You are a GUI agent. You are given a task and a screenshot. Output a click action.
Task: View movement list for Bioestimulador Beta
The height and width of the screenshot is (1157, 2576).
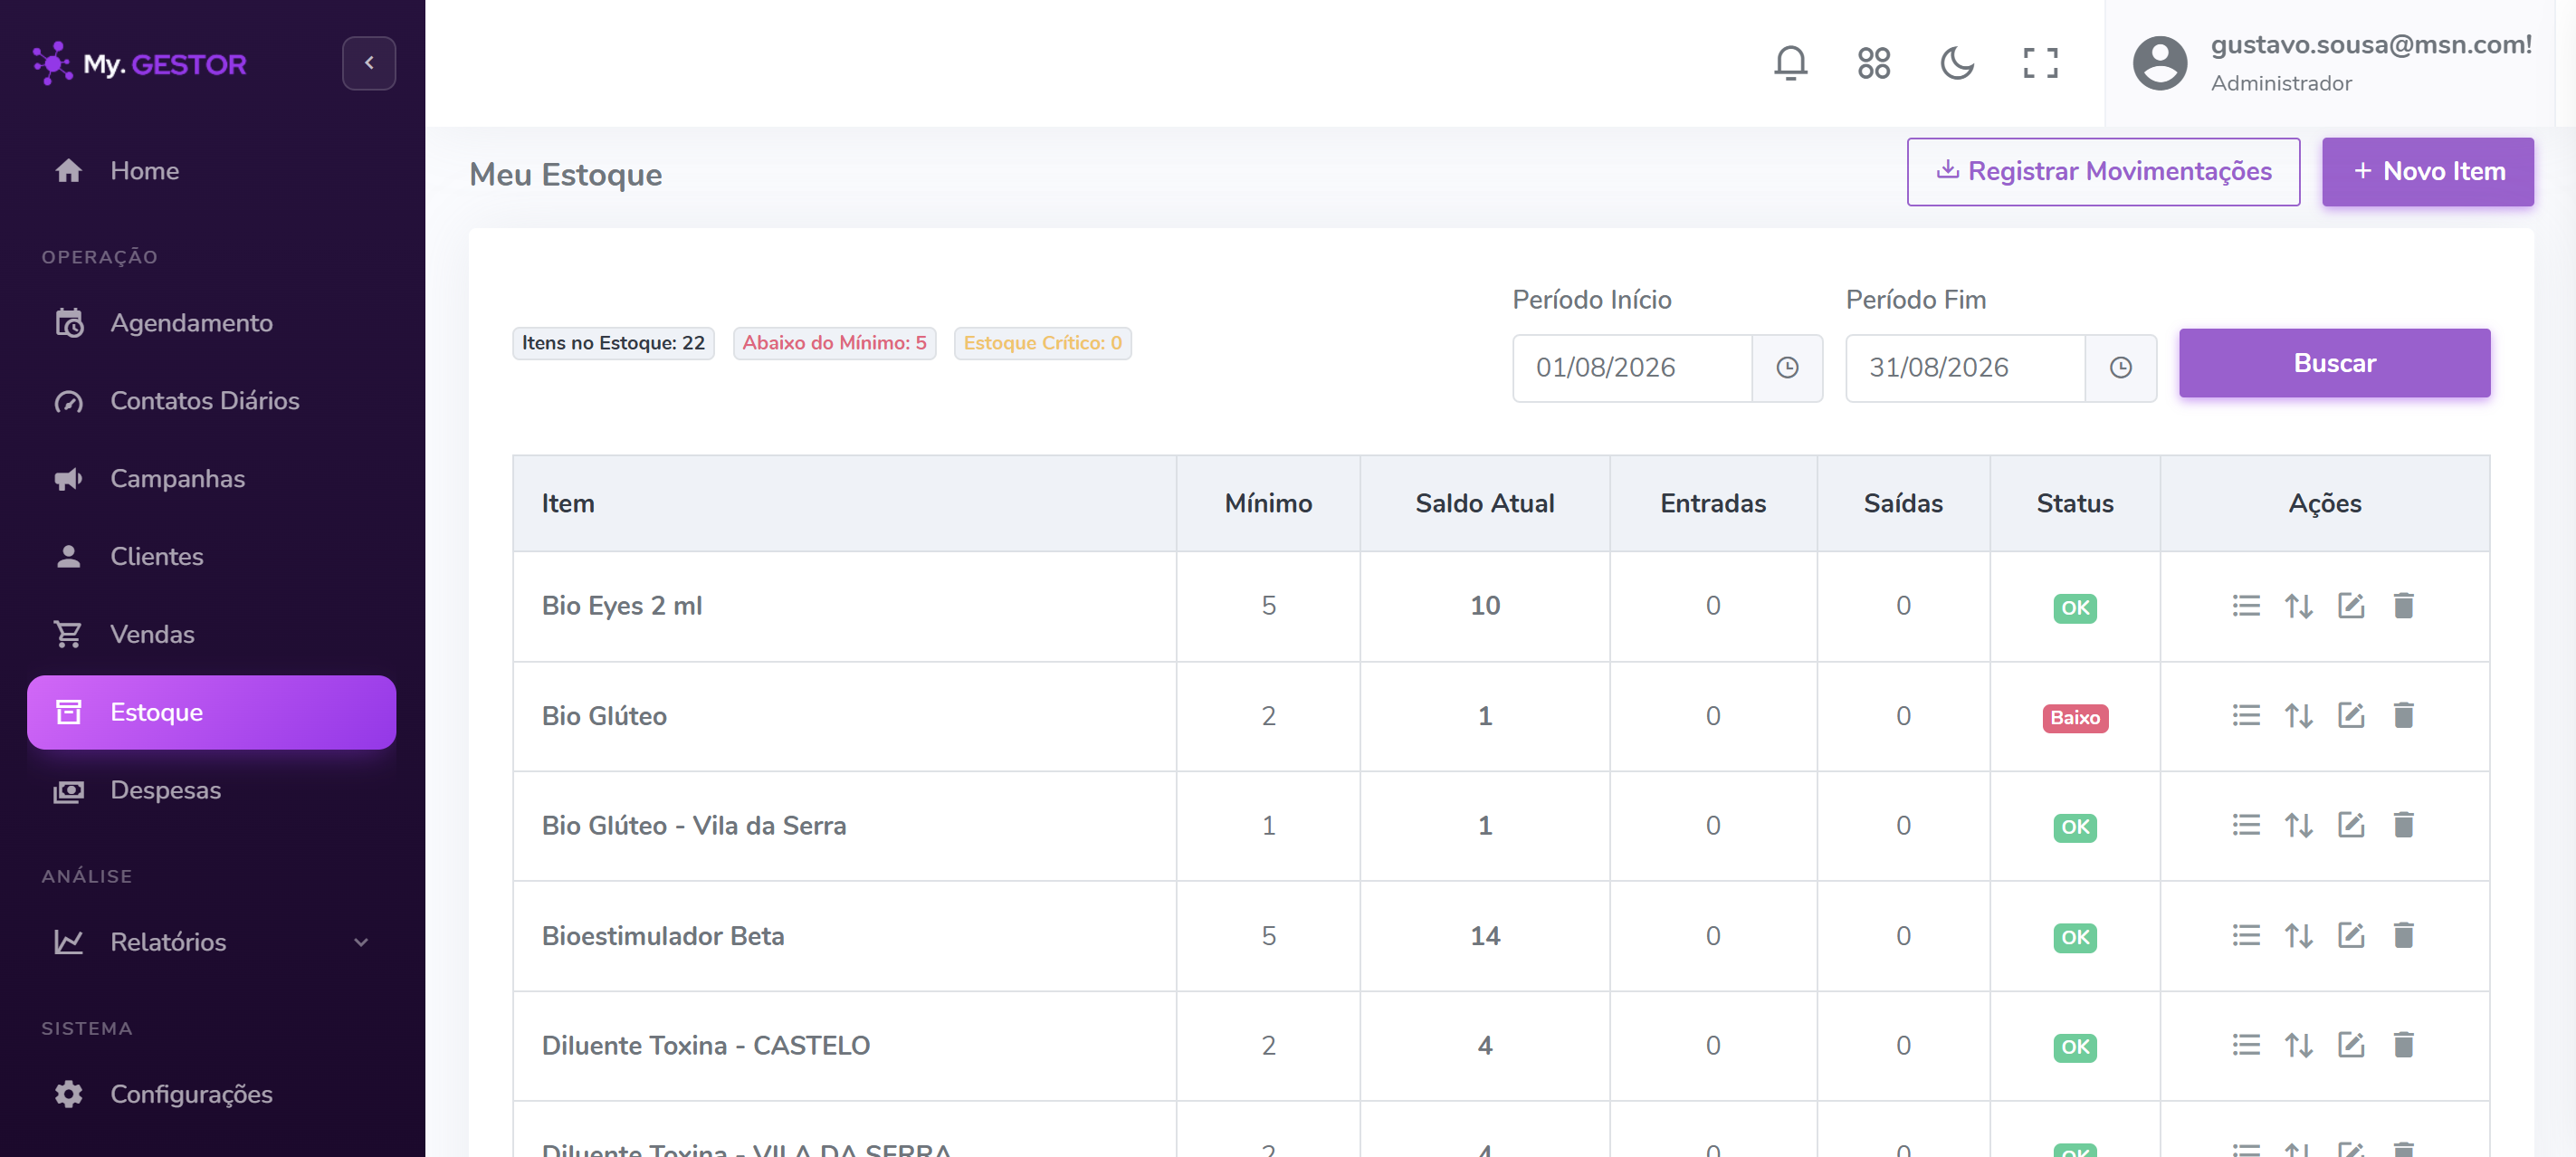[x=2246, y=936]
